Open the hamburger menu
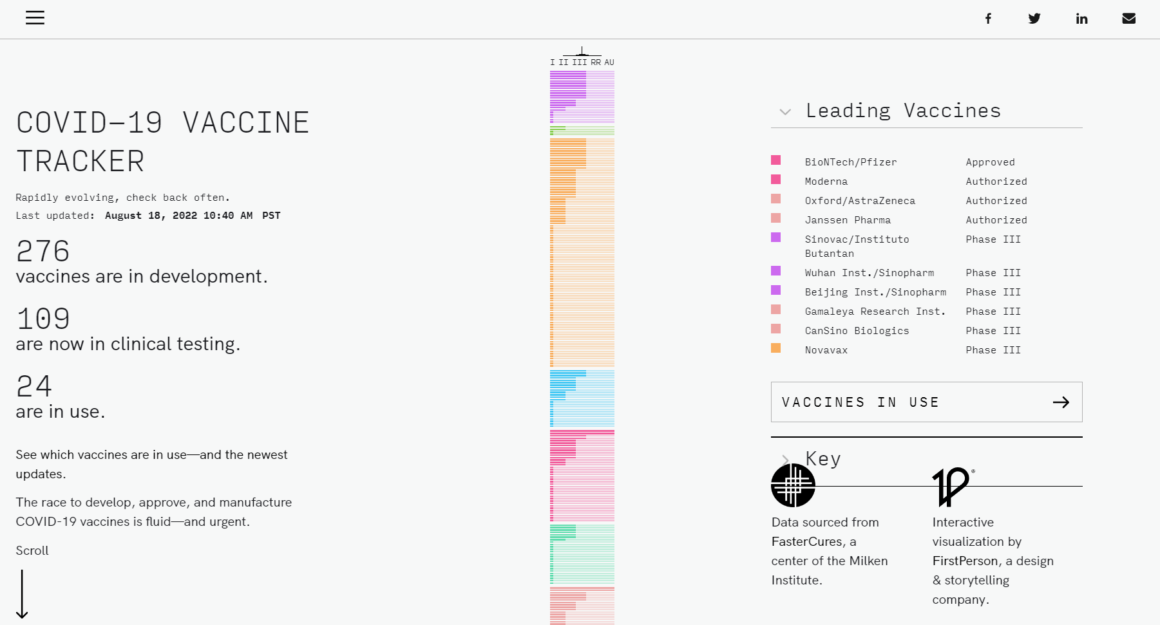The height and width of the screenshot is (625, 1160). 35,18
